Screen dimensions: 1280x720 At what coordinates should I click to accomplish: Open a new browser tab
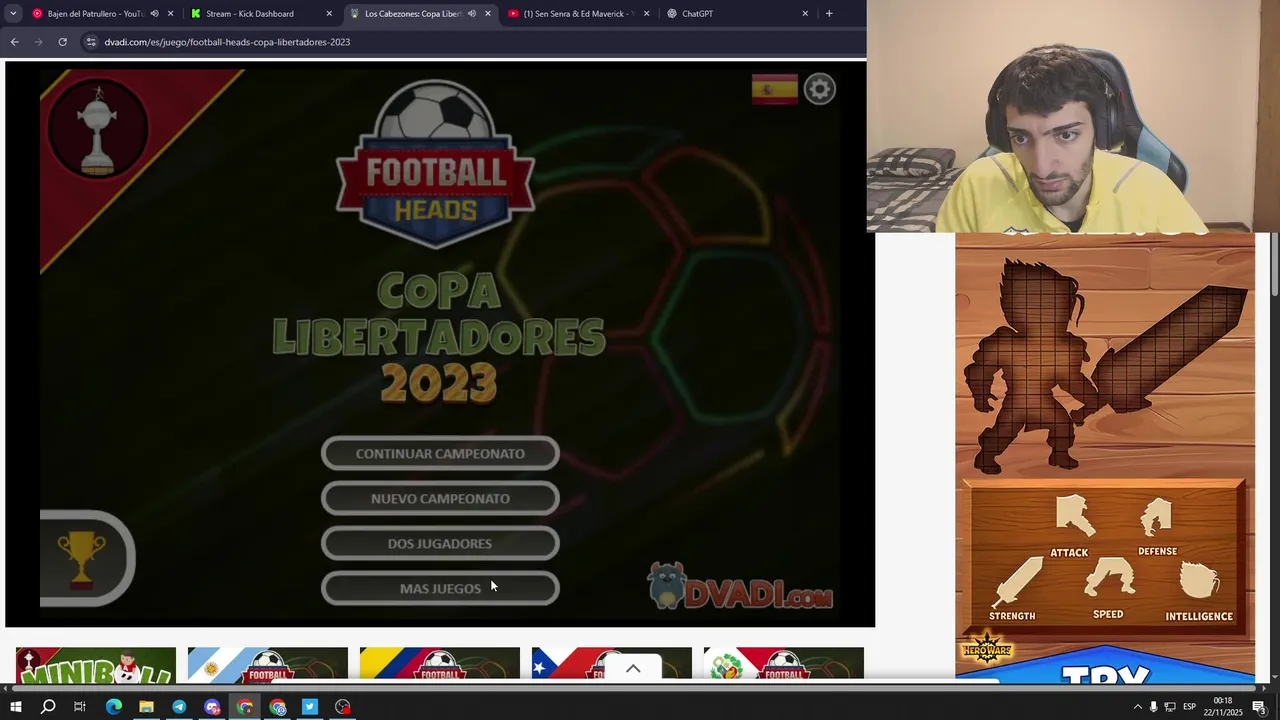click(x=829, y=14)
